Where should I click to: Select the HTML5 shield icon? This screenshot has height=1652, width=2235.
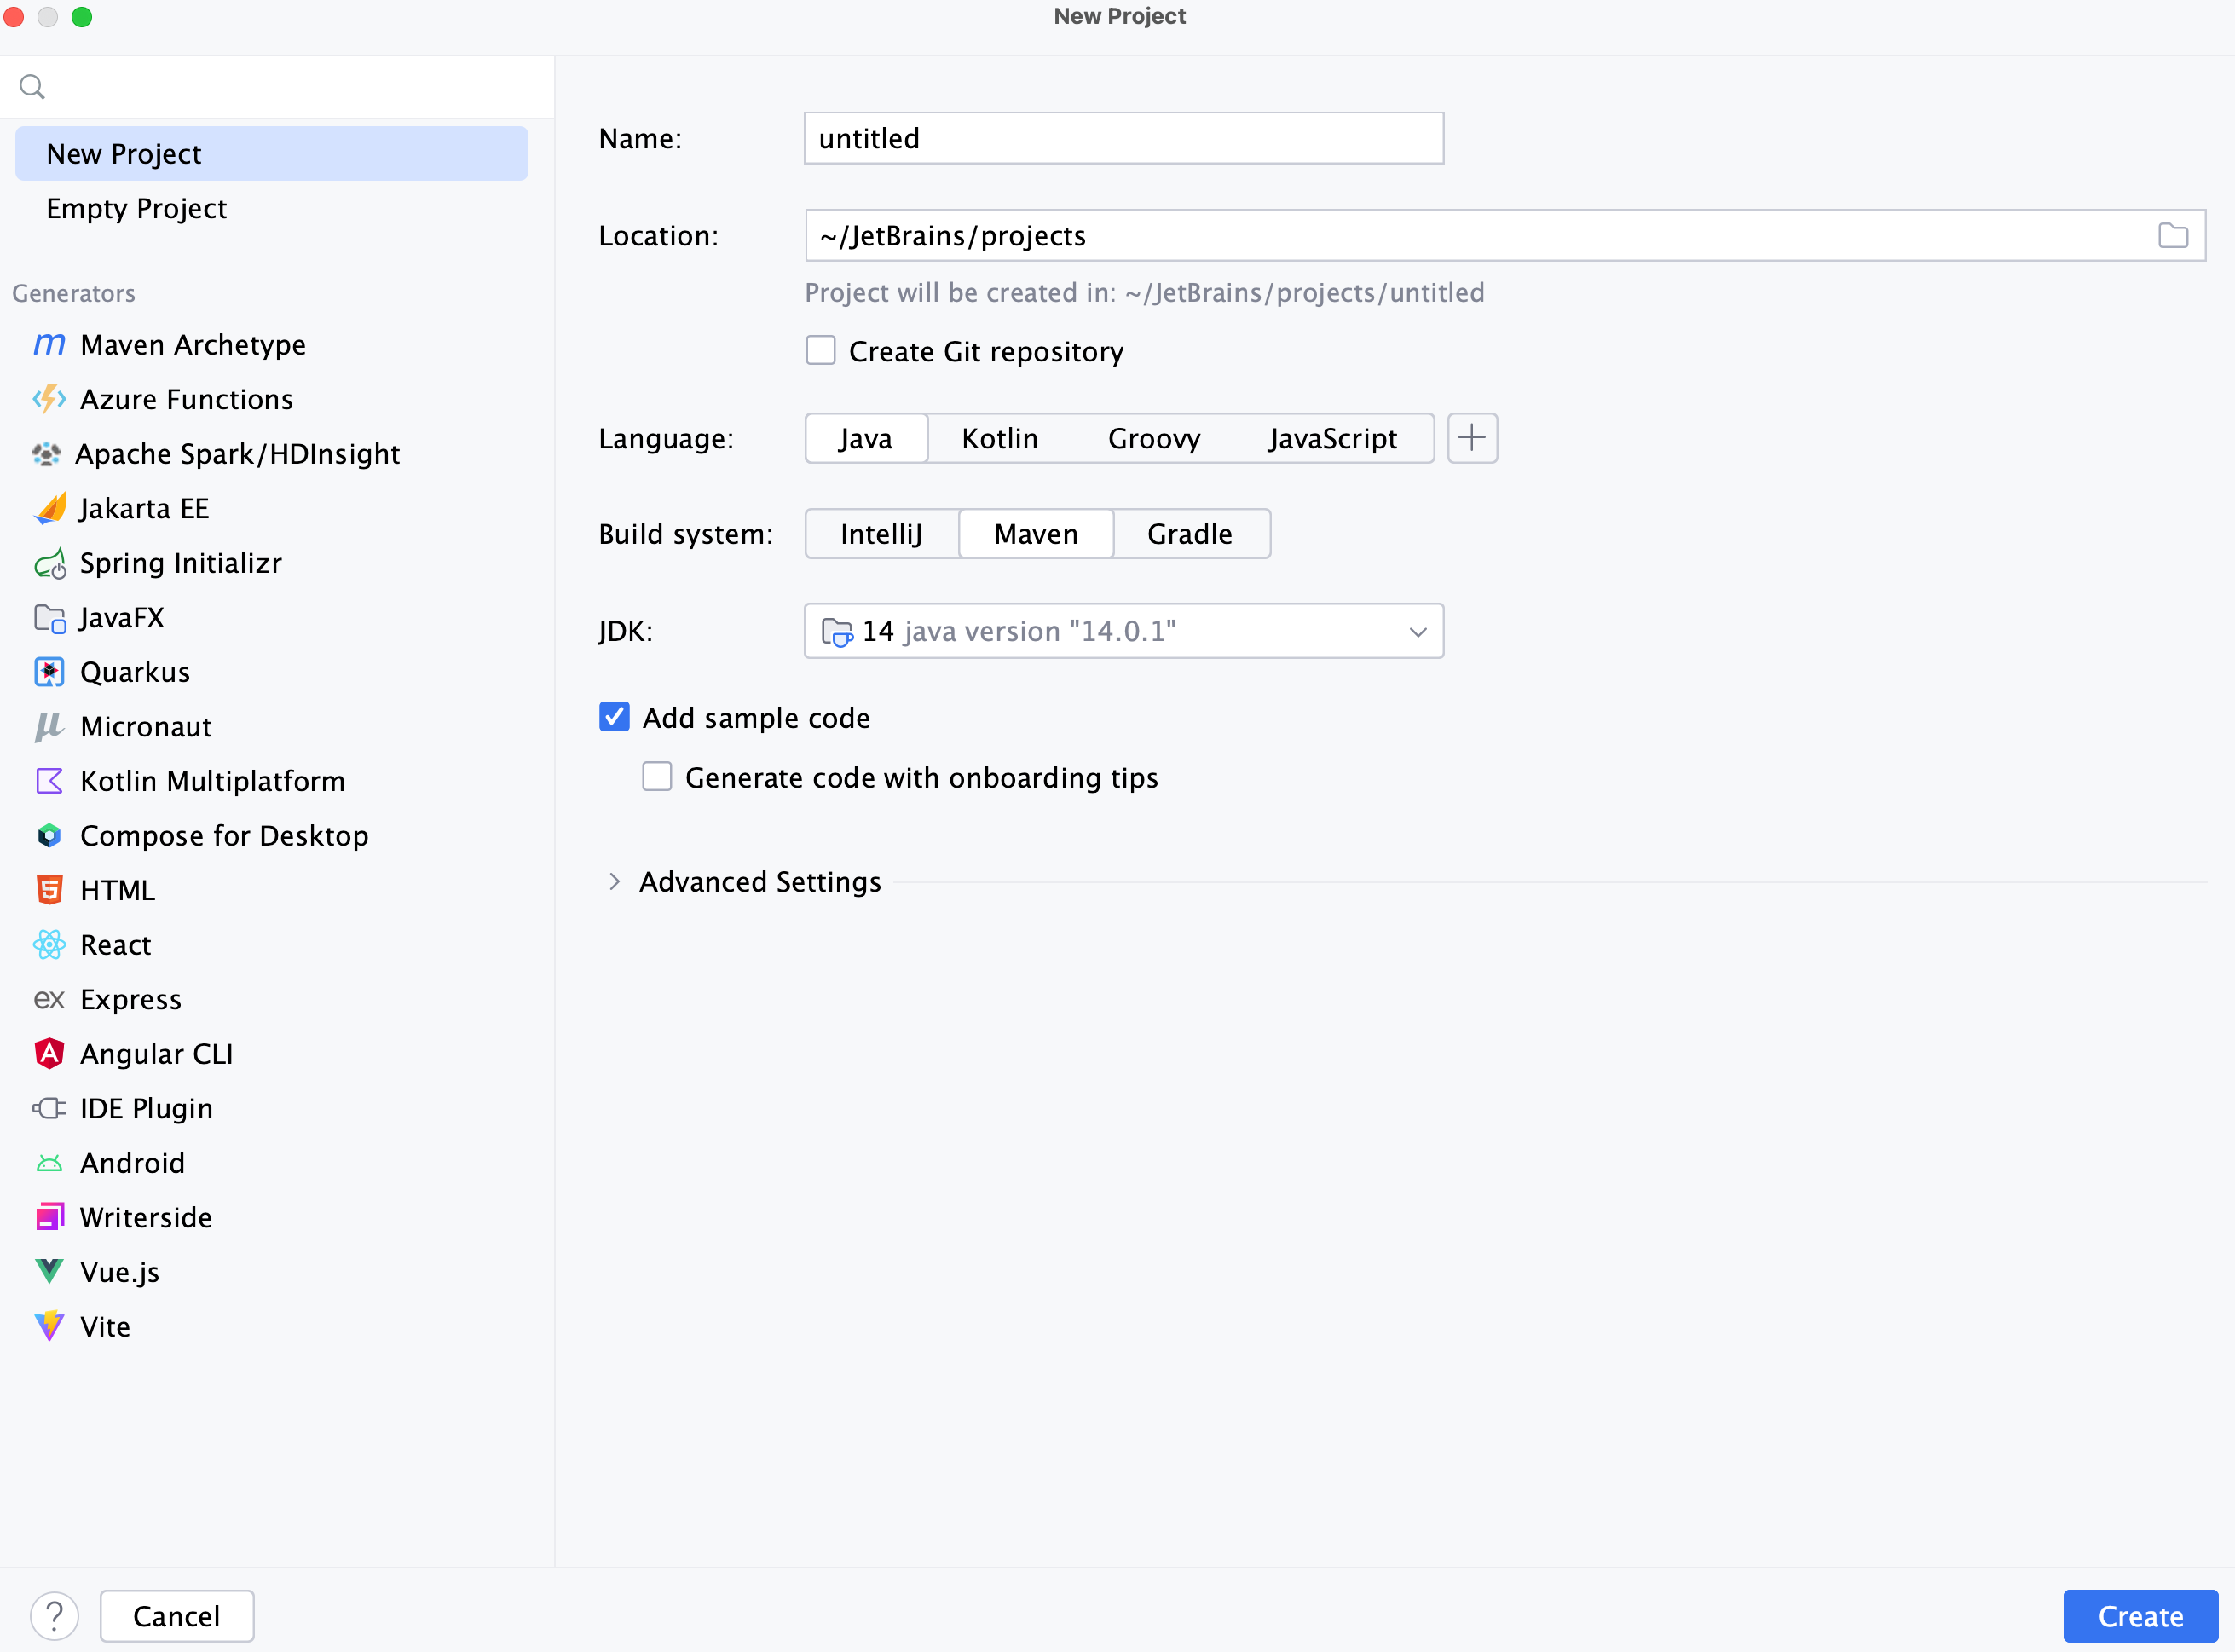pyautogui.click(x=49, y=890)
